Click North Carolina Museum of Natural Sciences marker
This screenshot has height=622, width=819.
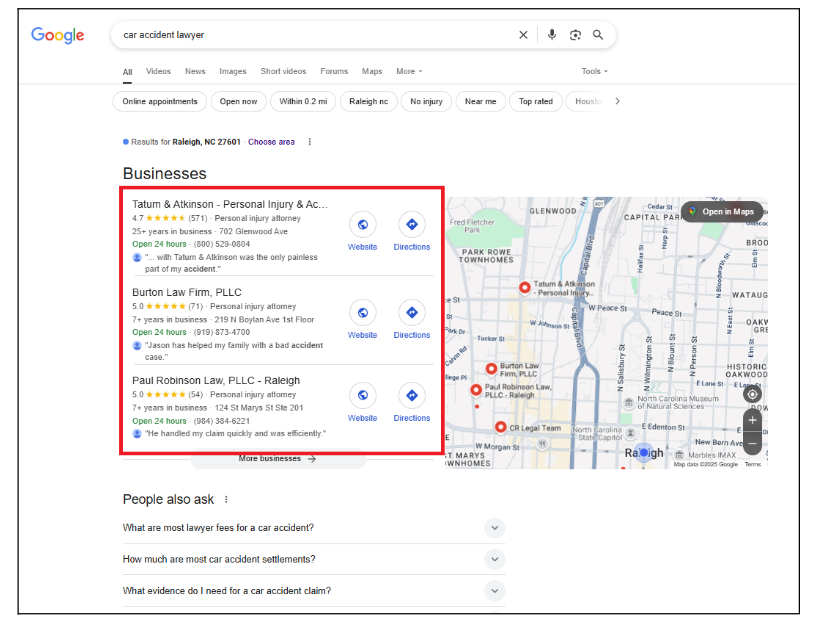629,403
